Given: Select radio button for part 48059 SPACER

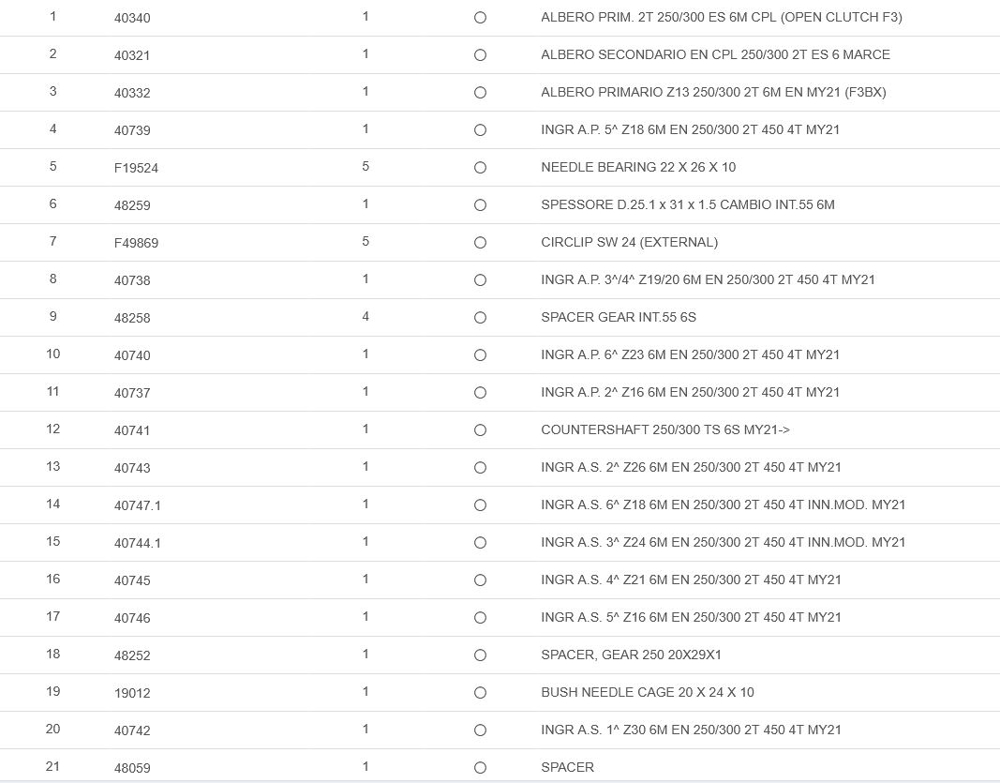Looking at the screenshot, I should (480, 768).
